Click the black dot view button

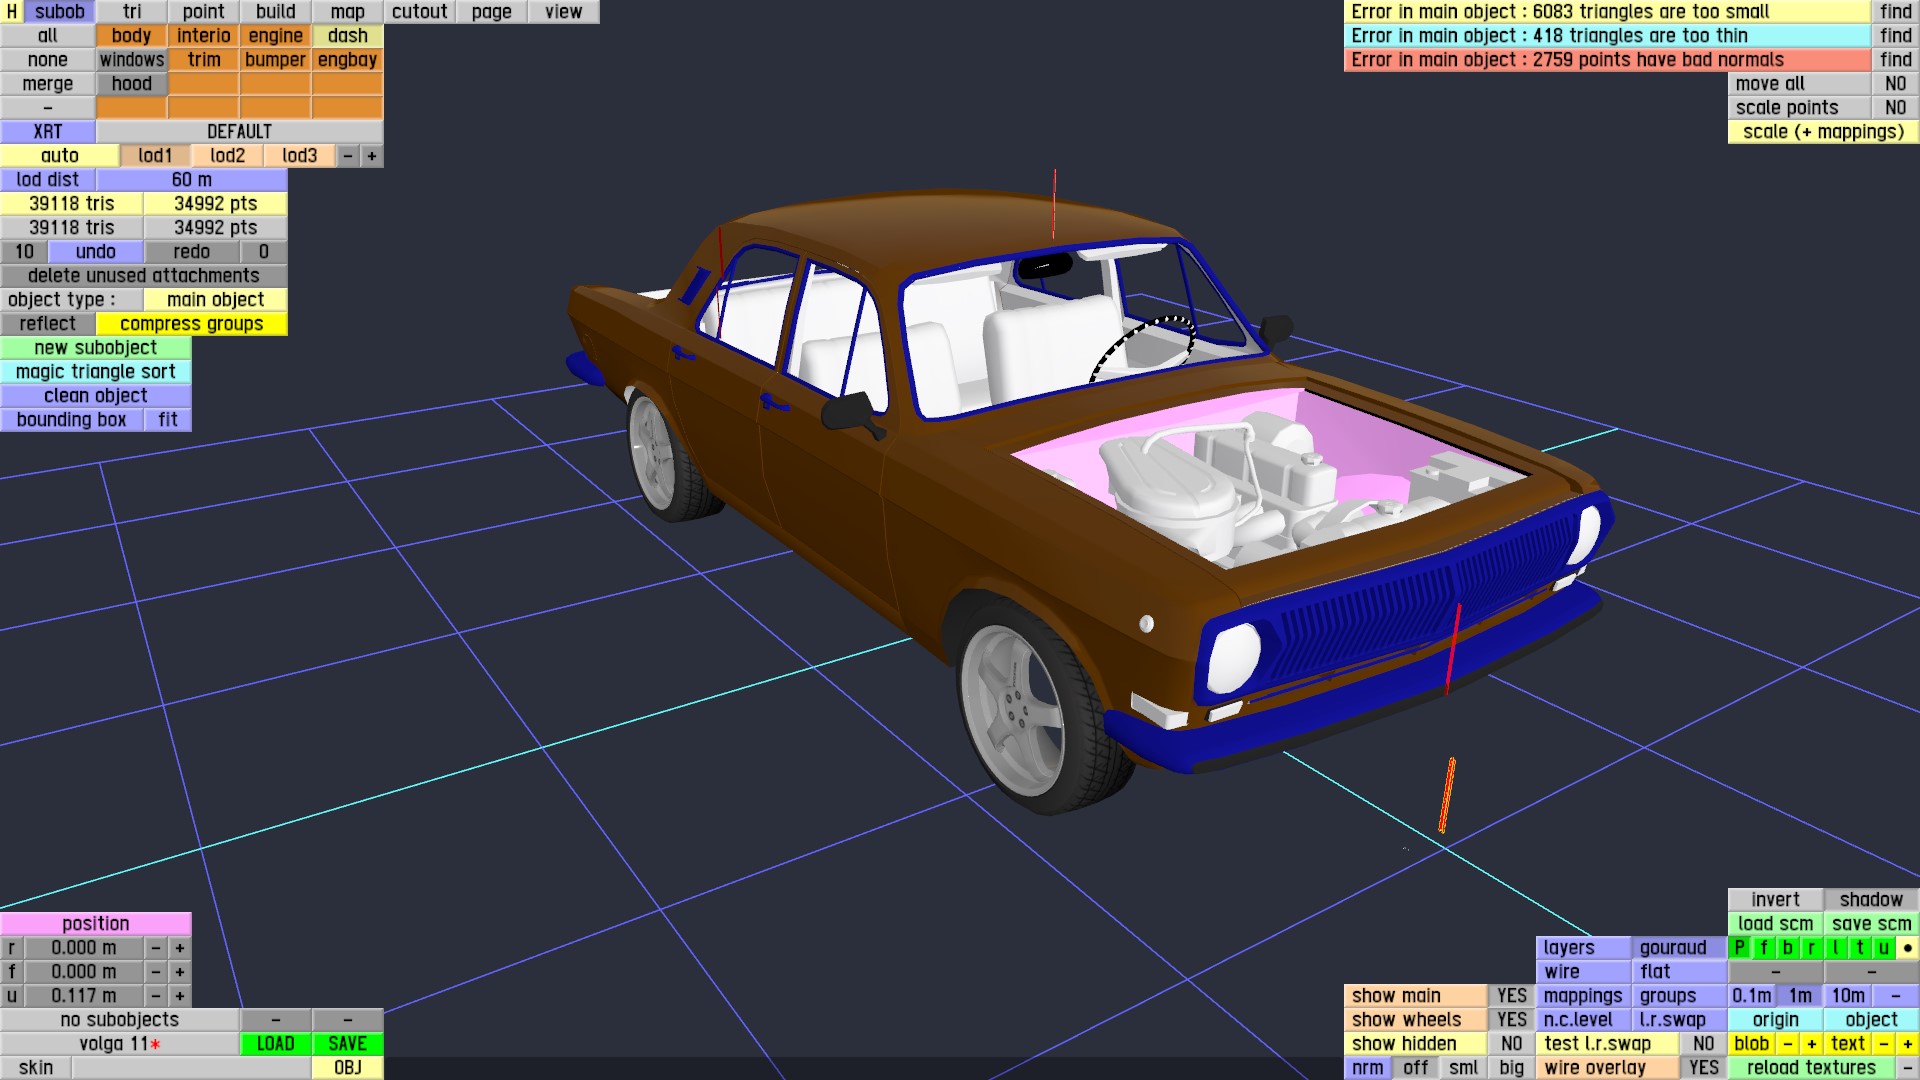coord(1907,947)
